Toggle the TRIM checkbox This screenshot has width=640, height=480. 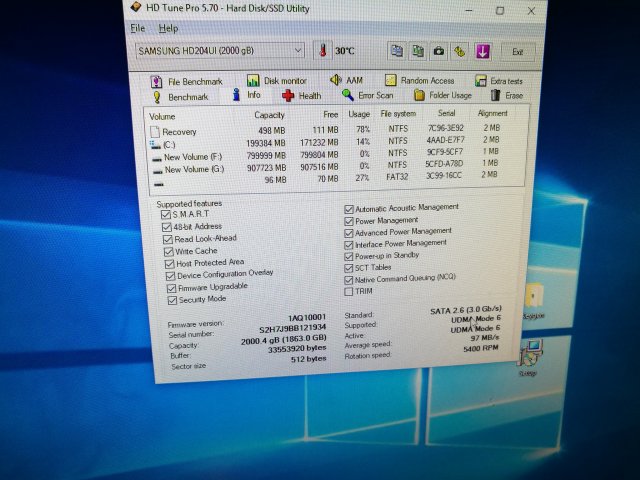[349, 291]
